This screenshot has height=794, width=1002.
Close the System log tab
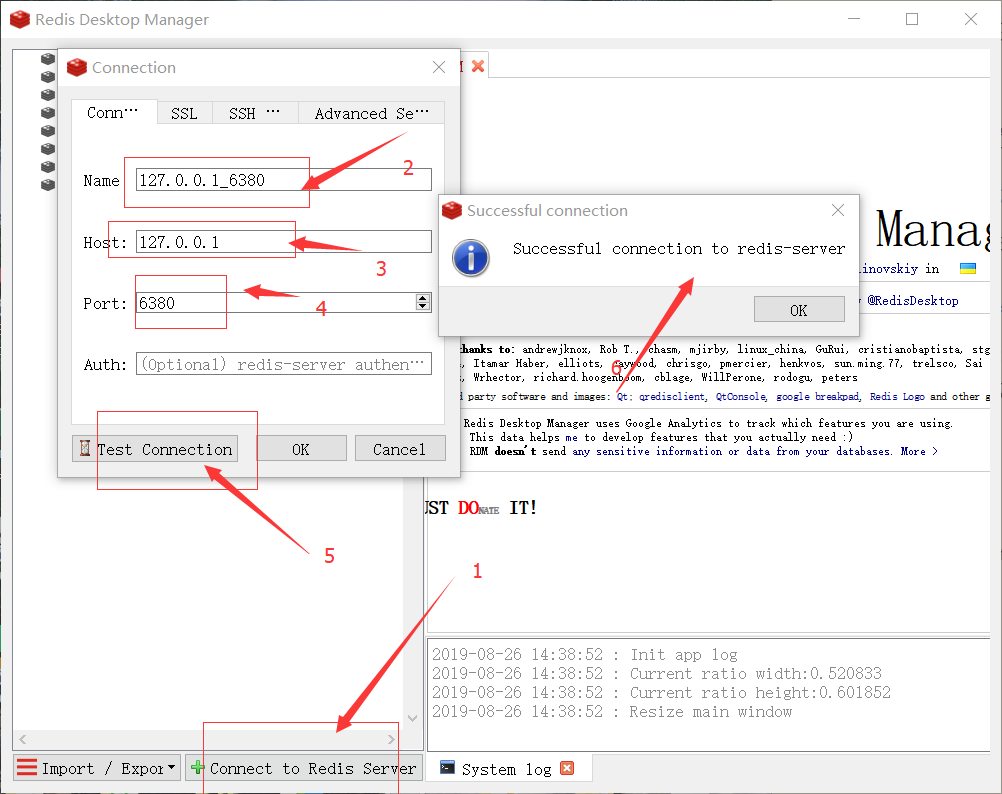coord(567,768)
